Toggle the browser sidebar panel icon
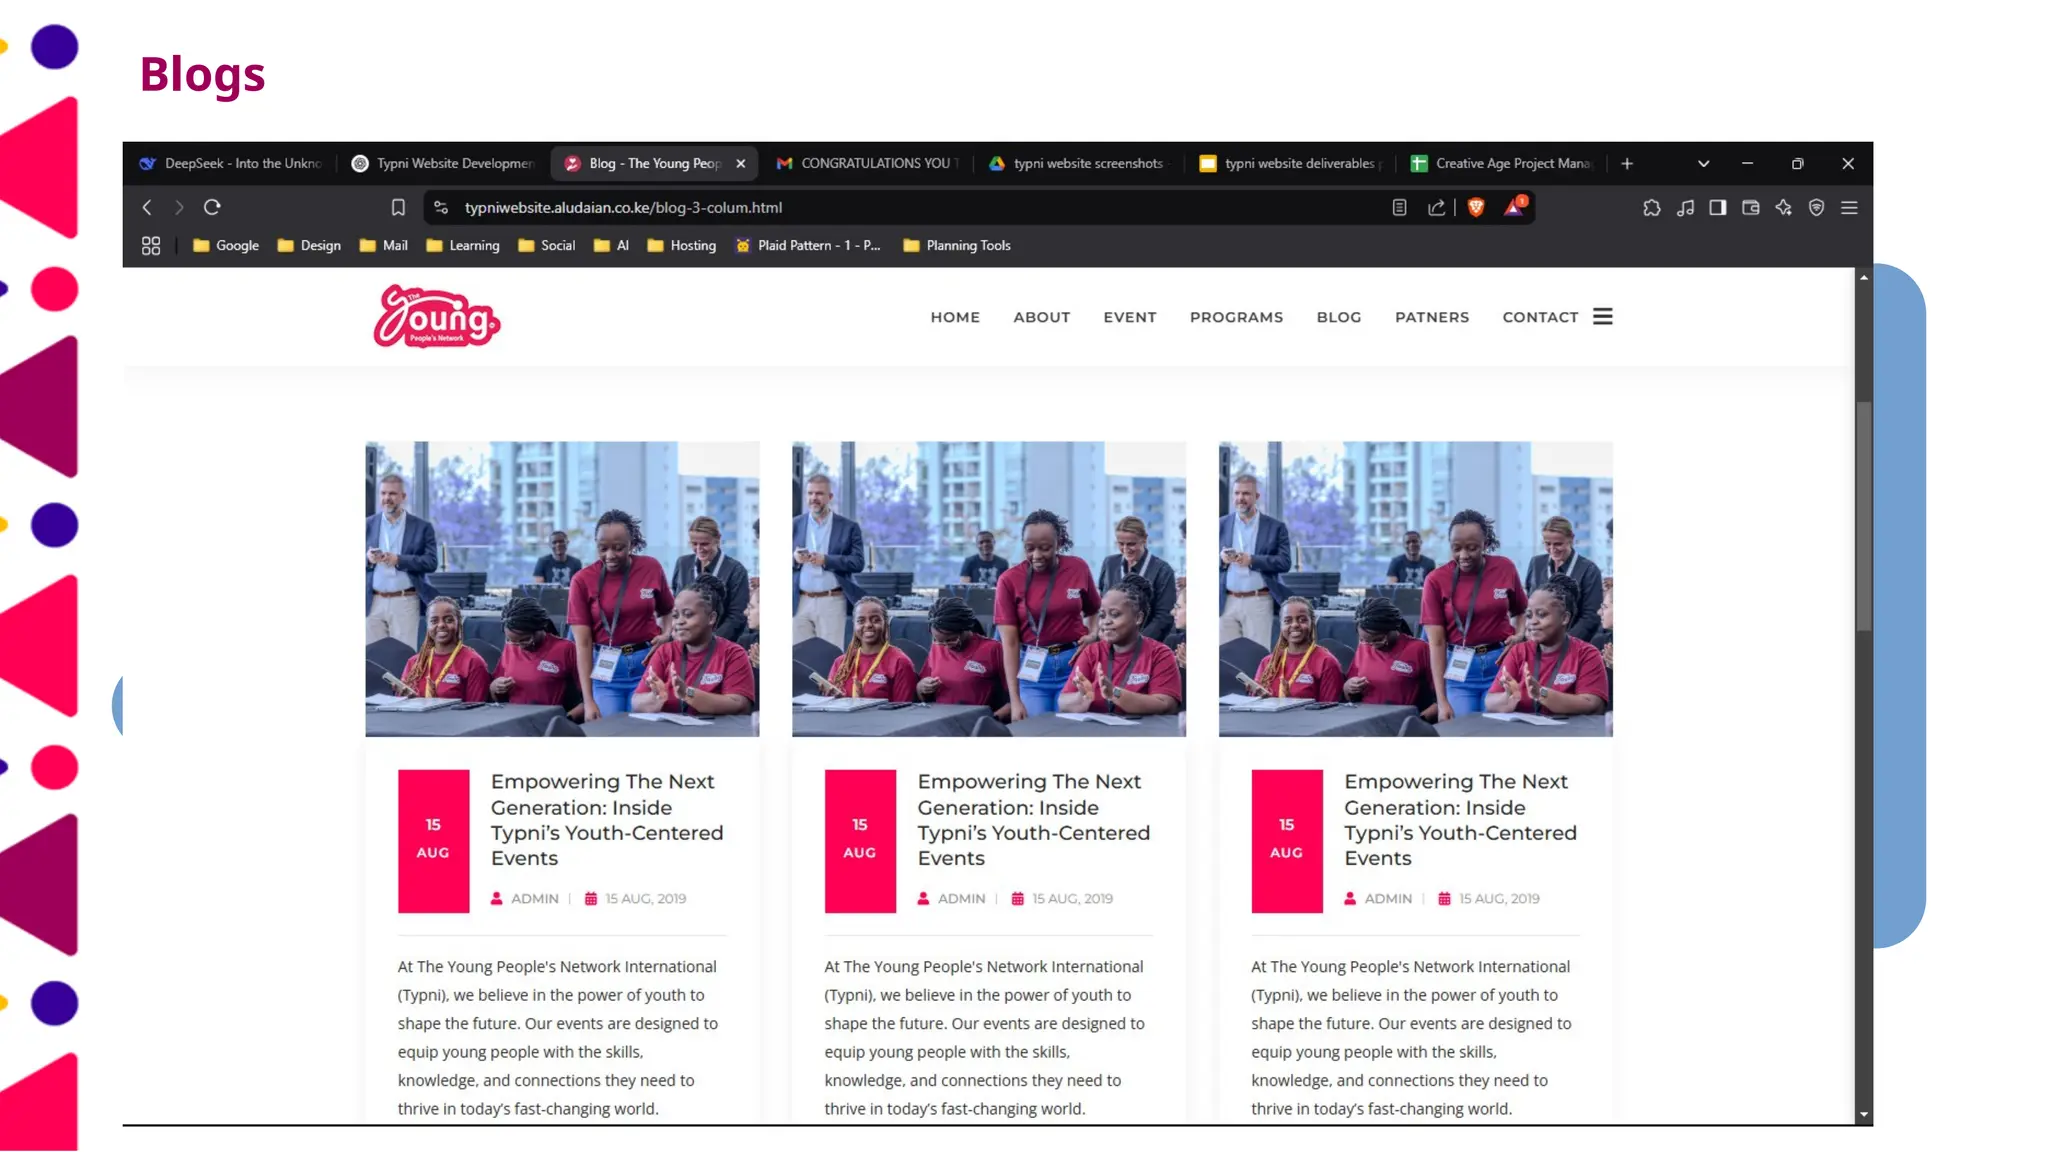This screenshot has width=2048, height=1152. click(x=1717, y=207)
